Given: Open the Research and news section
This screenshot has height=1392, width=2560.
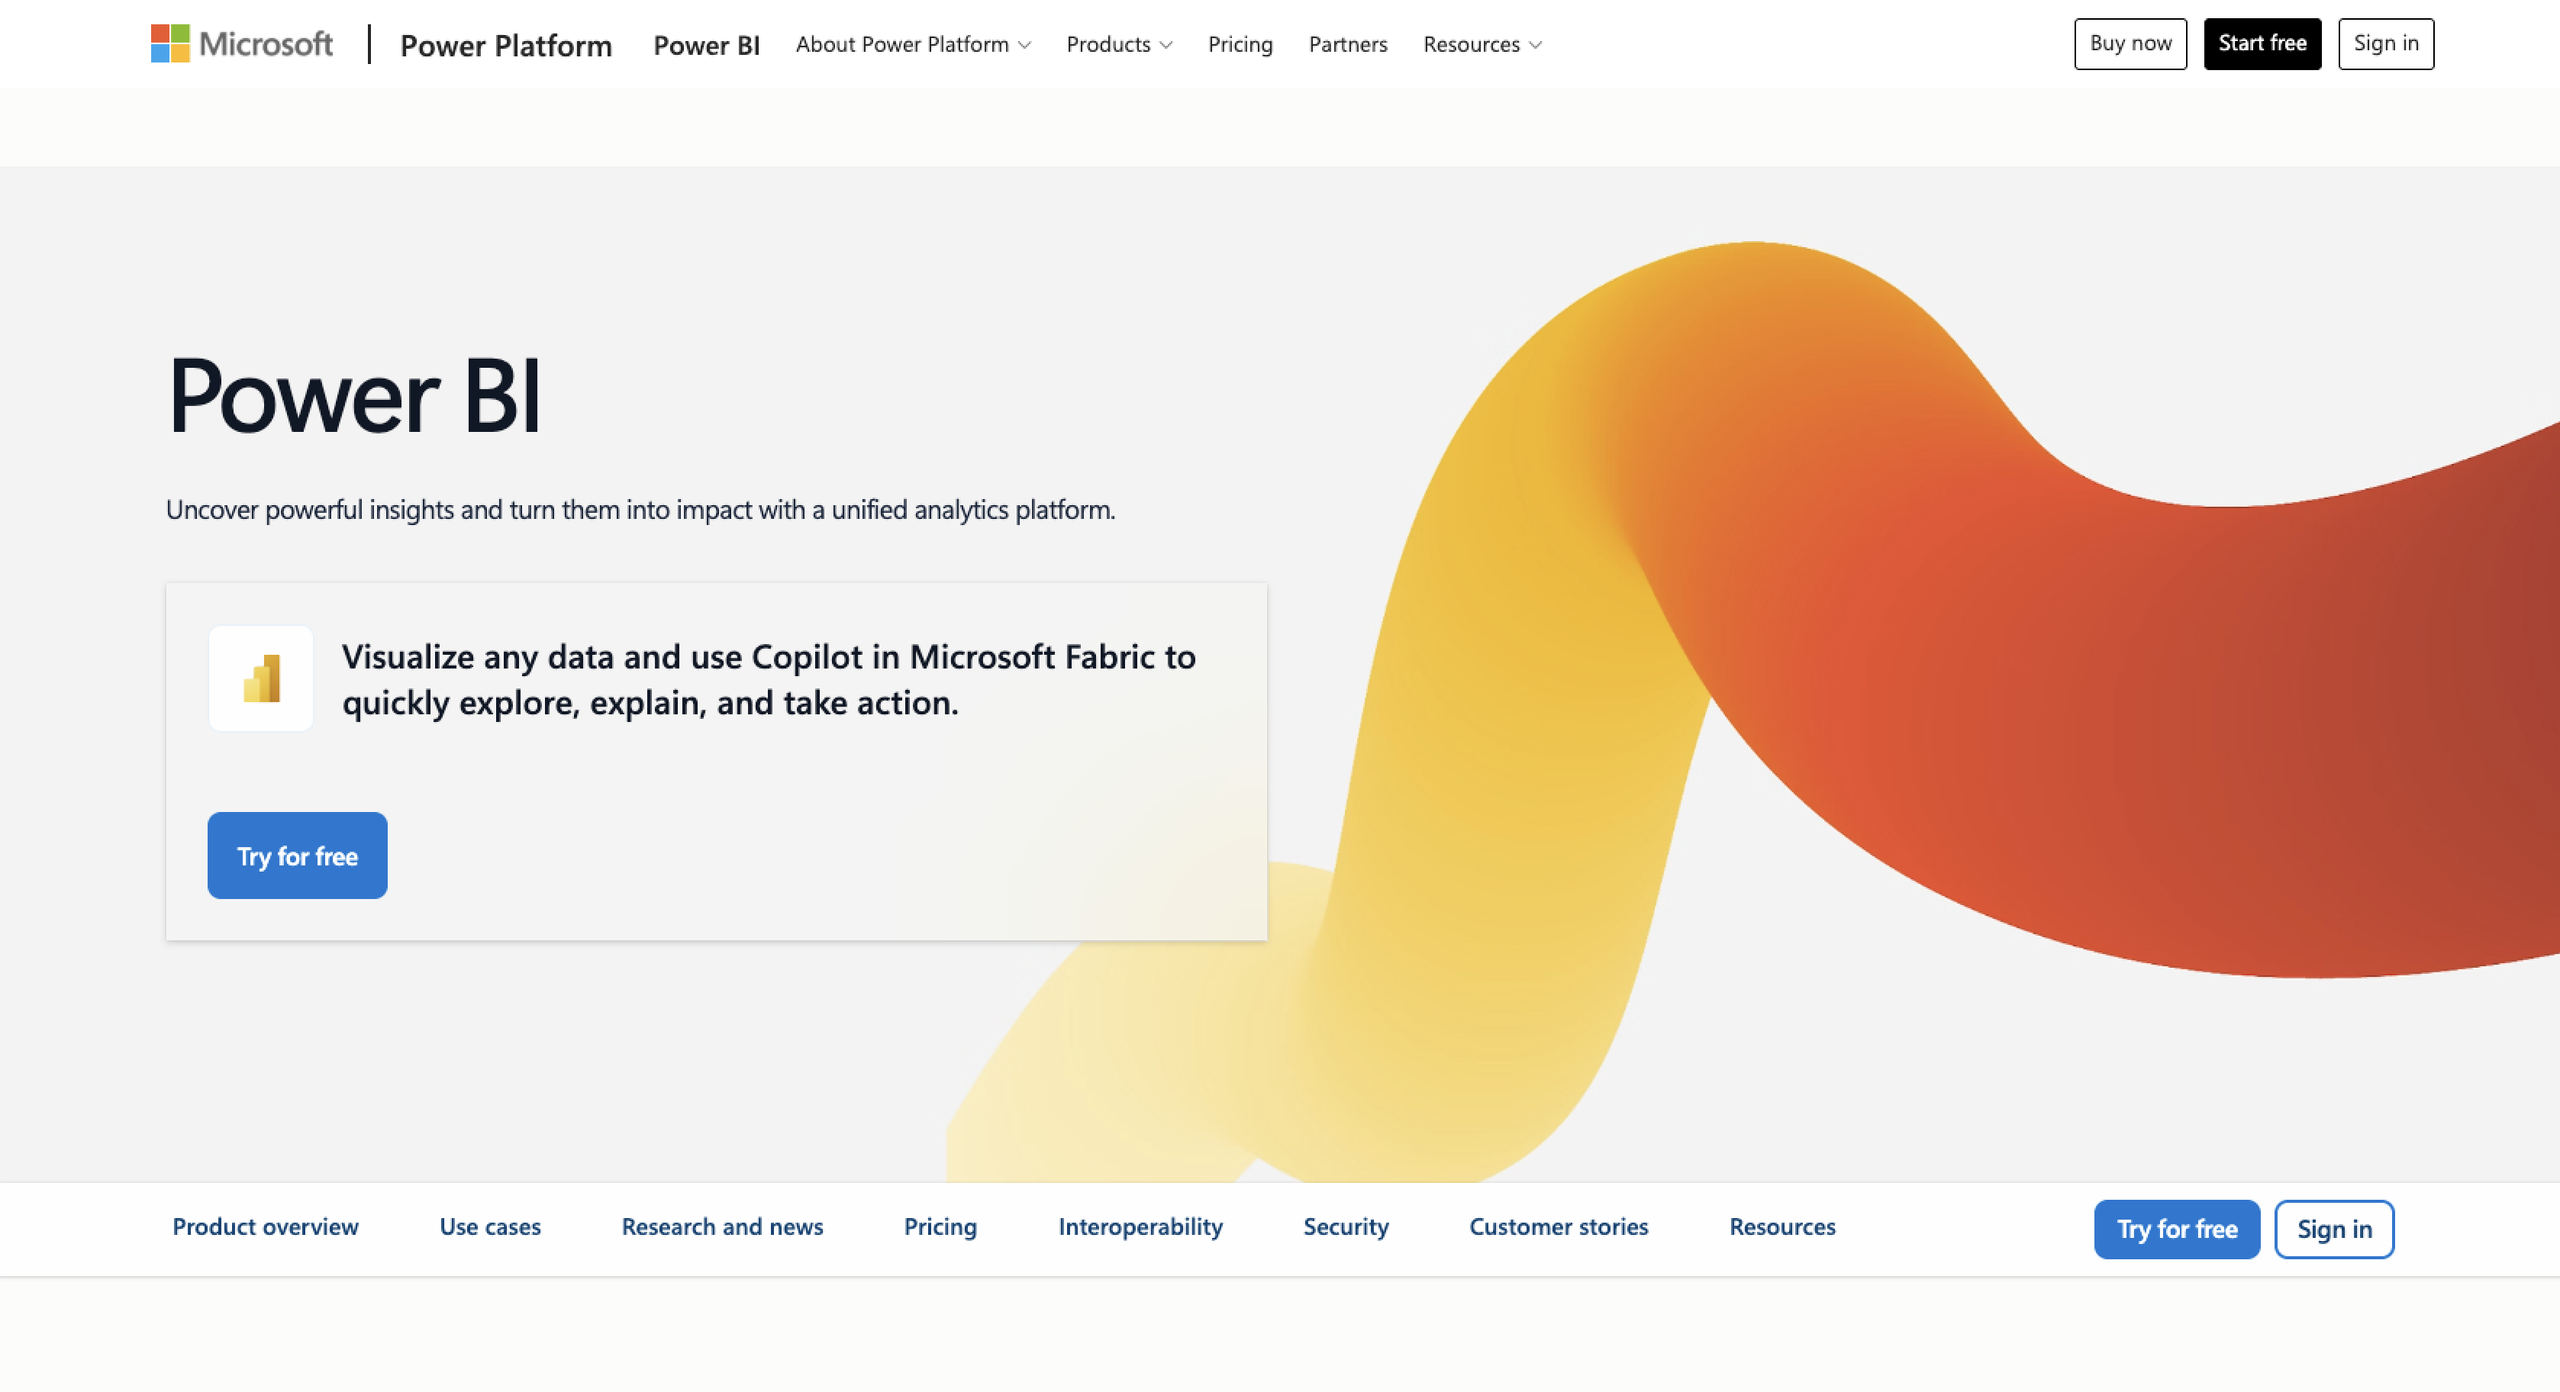Looking at the screenshot, I should click(722, 1227).
